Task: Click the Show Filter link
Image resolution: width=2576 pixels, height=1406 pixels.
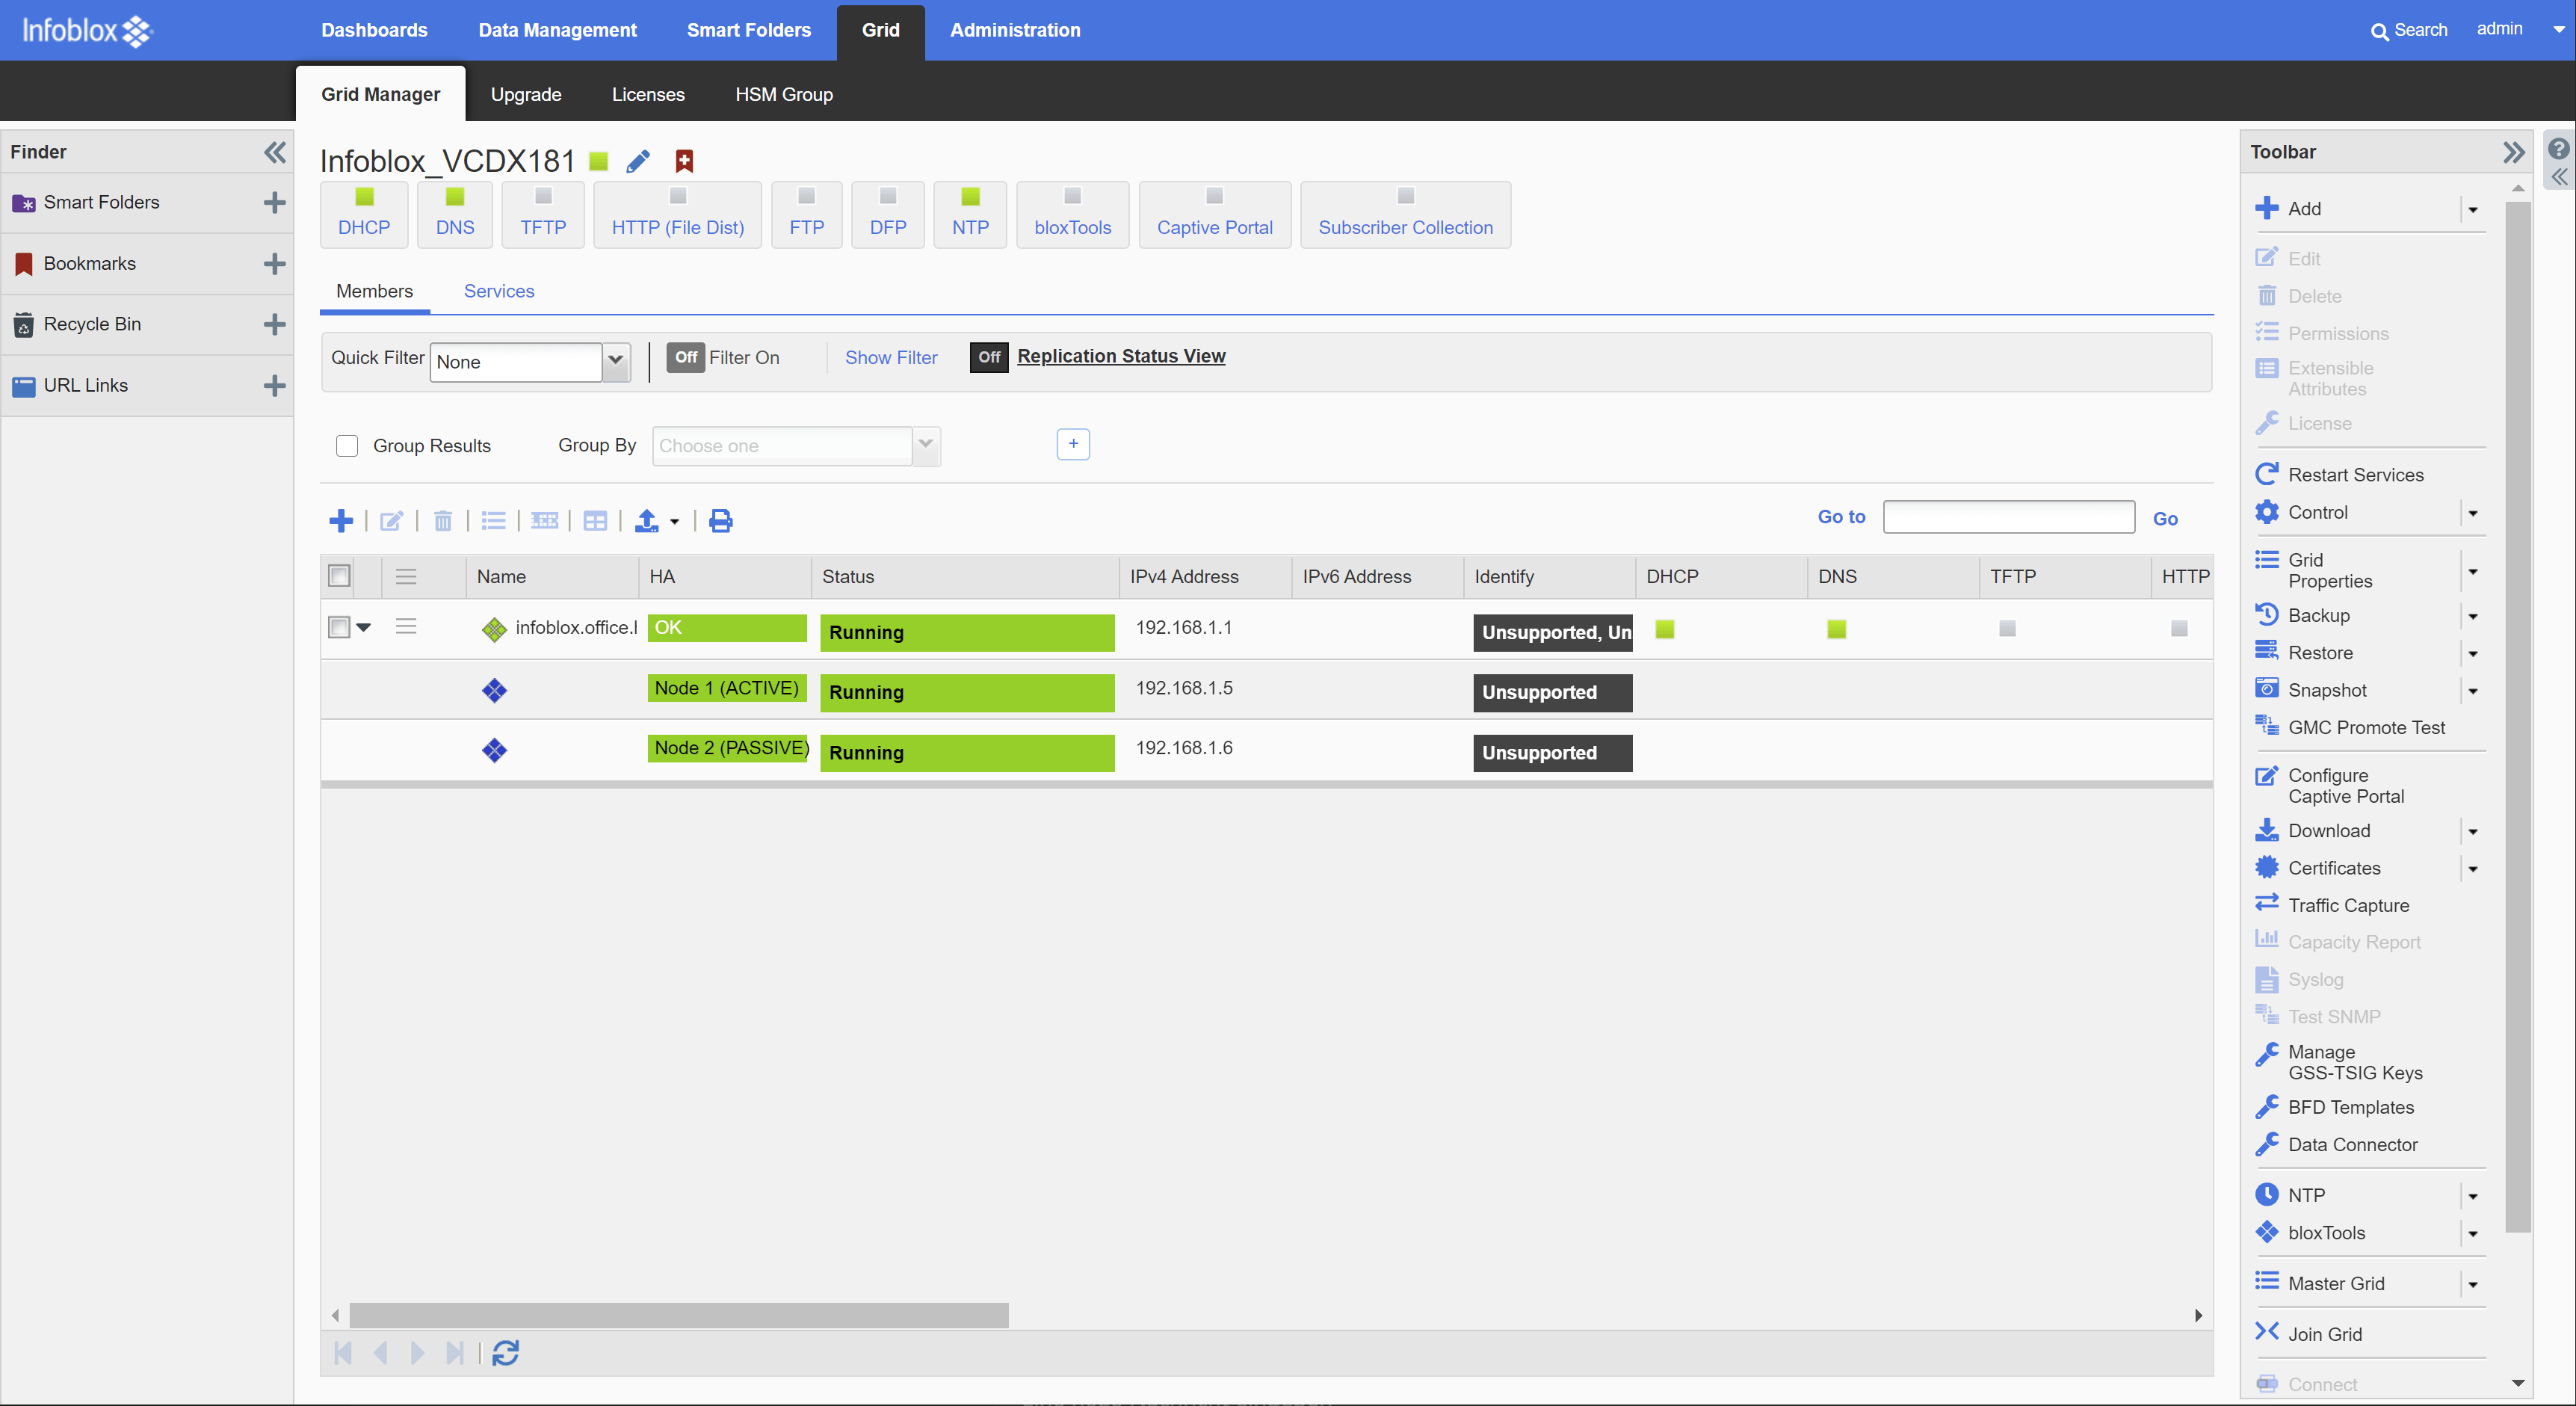Action: (890, 357)
